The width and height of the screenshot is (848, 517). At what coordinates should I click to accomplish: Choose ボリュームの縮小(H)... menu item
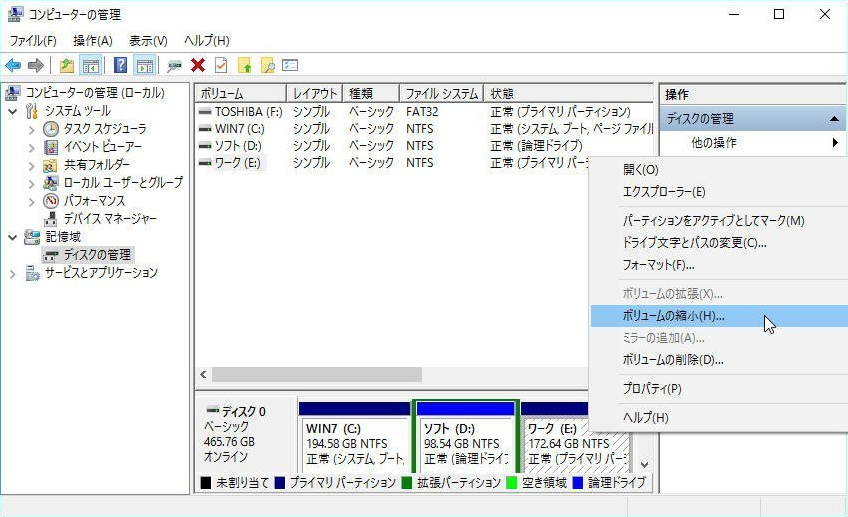pyautogui.click(x=718, y=316)
